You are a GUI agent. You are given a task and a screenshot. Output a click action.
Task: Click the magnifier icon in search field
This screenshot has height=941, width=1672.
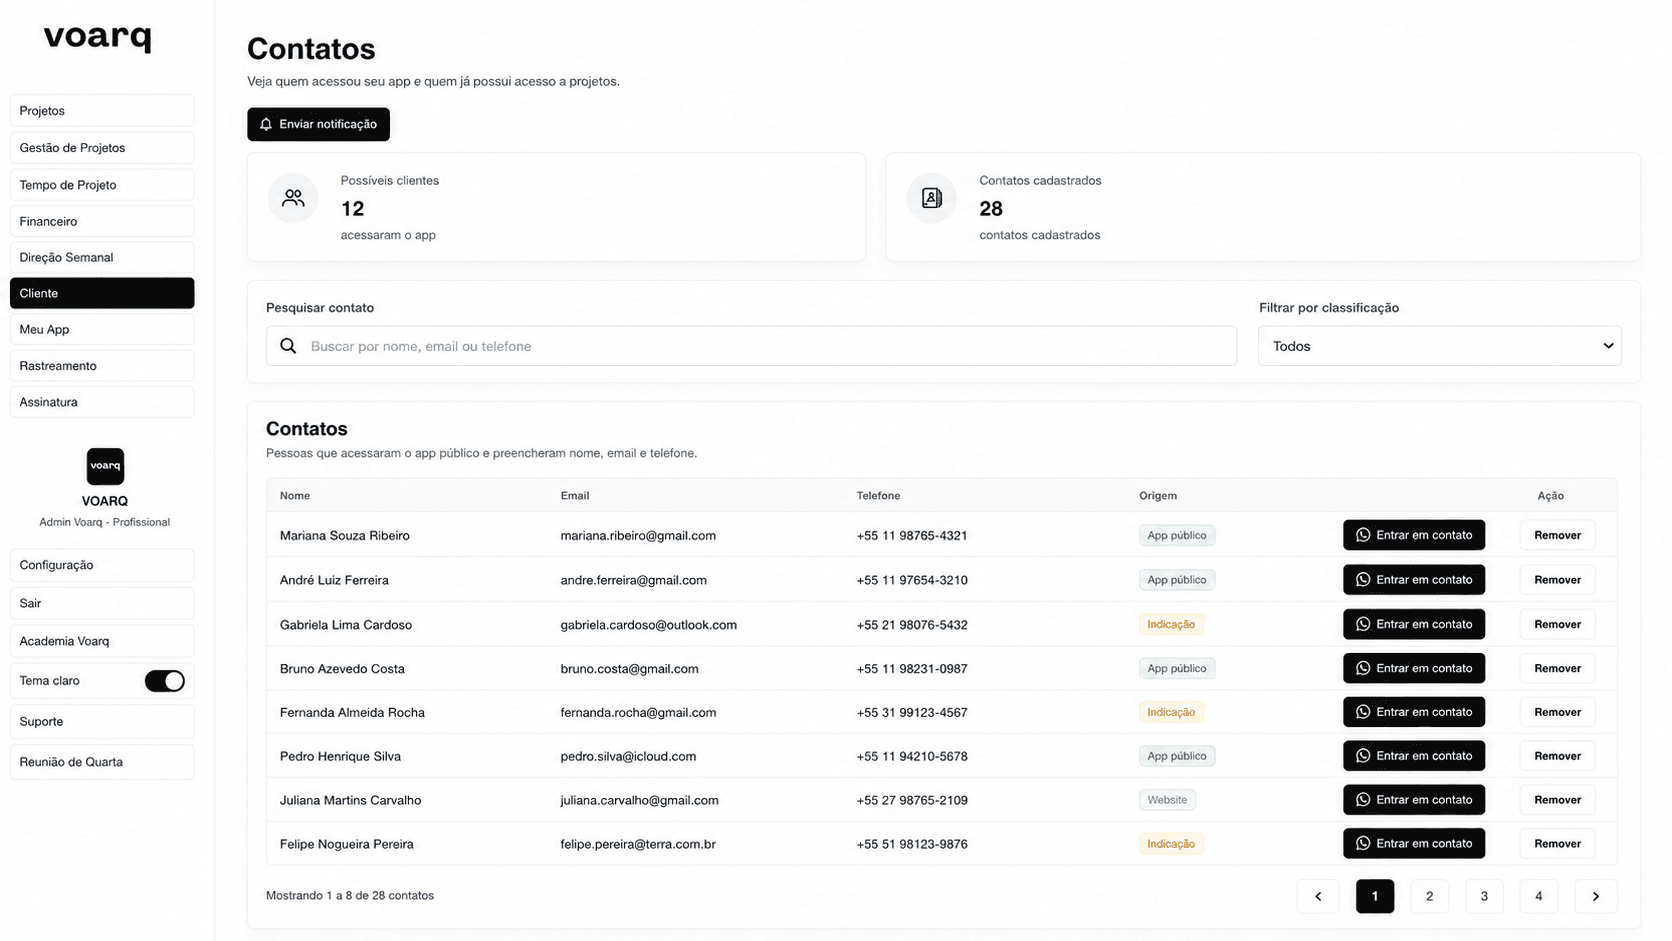[x=288, y=346]
